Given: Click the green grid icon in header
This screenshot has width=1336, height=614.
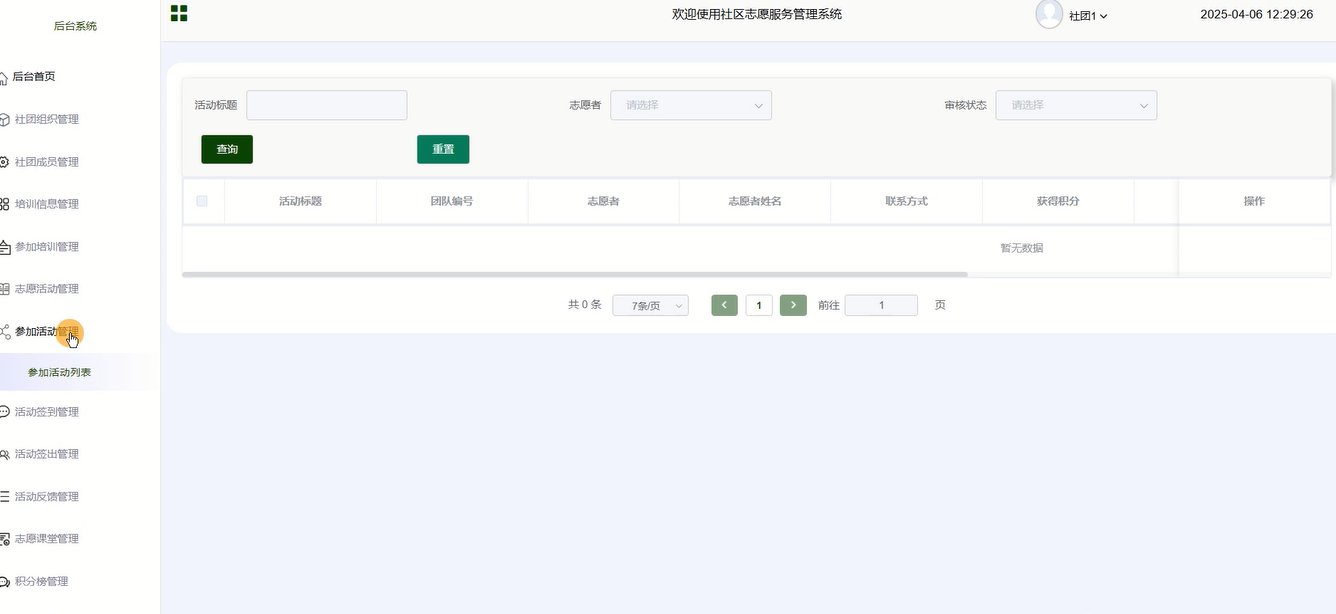Looking at the screenshot, I should (179, 13).
